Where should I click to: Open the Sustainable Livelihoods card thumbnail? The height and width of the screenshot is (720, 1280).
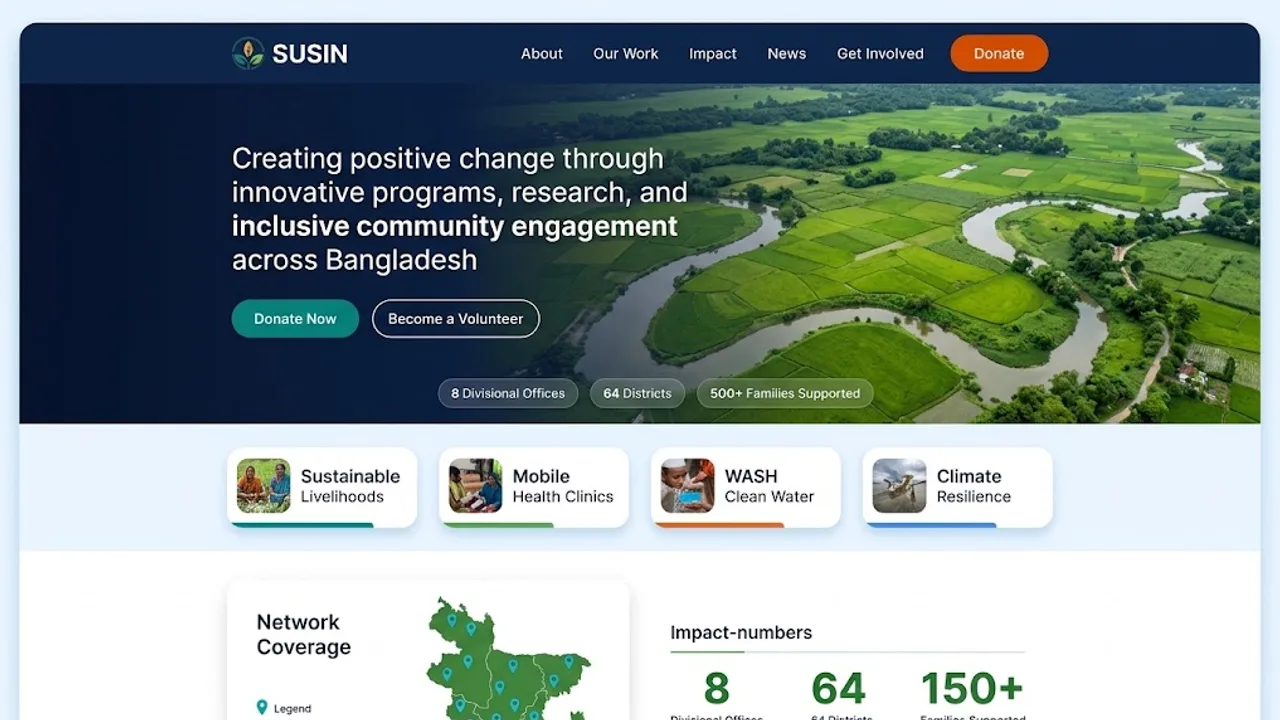point(264,486)
